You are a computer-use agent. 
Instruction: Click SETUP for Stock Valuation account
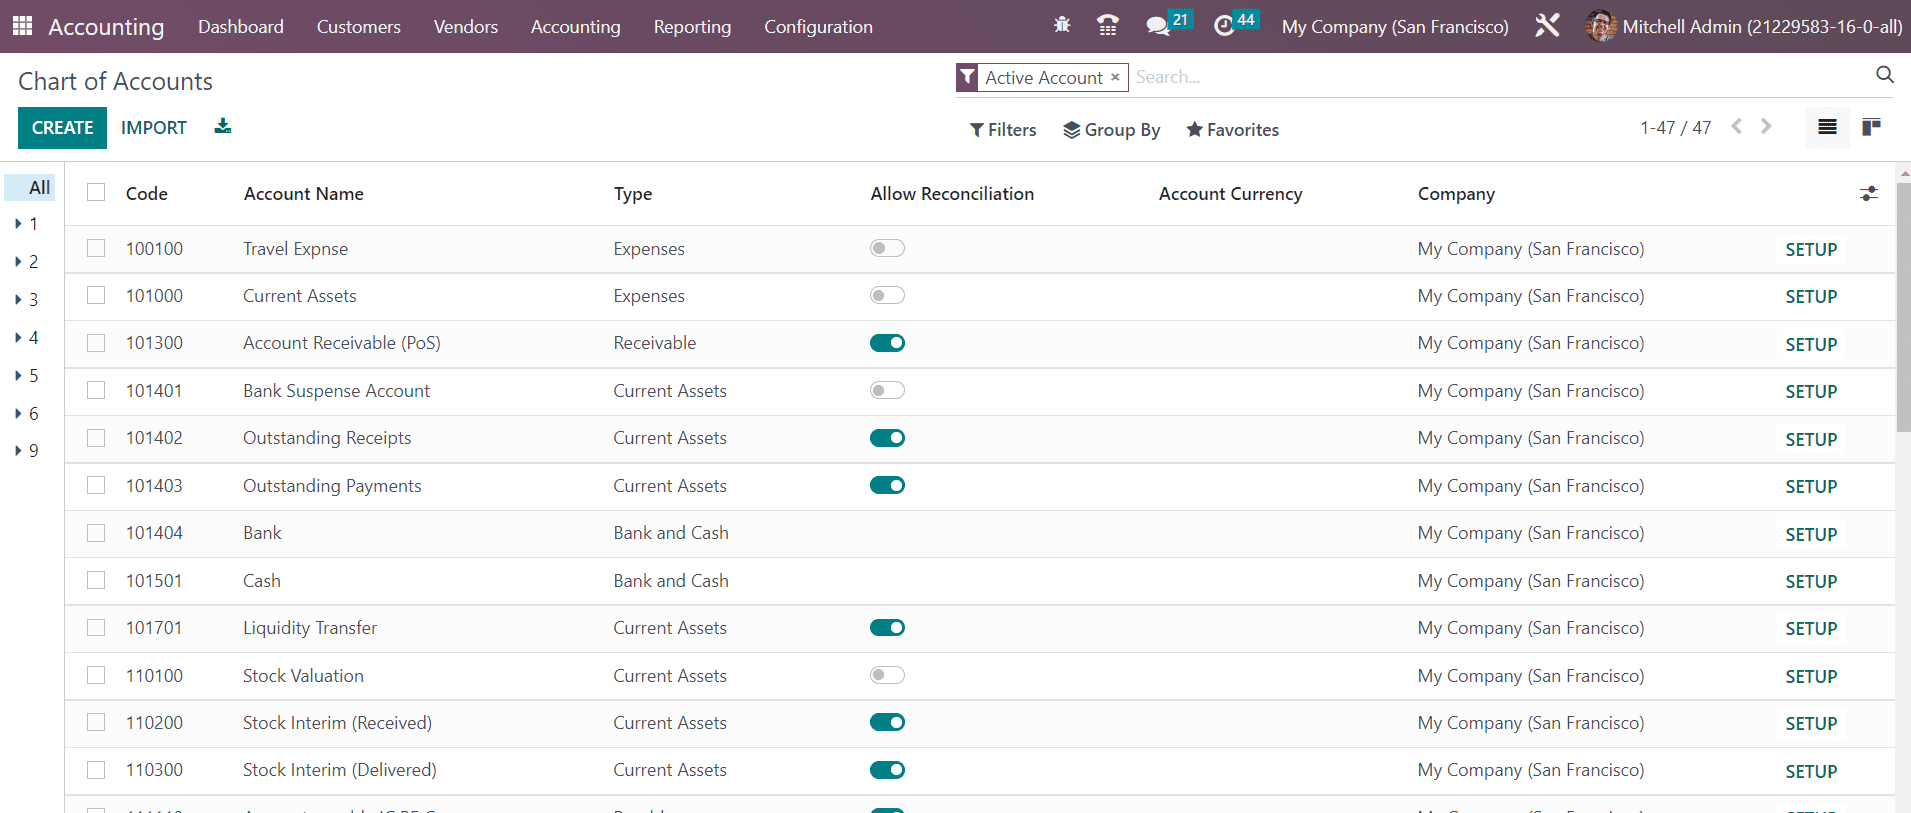click(x=1811, y=677)
